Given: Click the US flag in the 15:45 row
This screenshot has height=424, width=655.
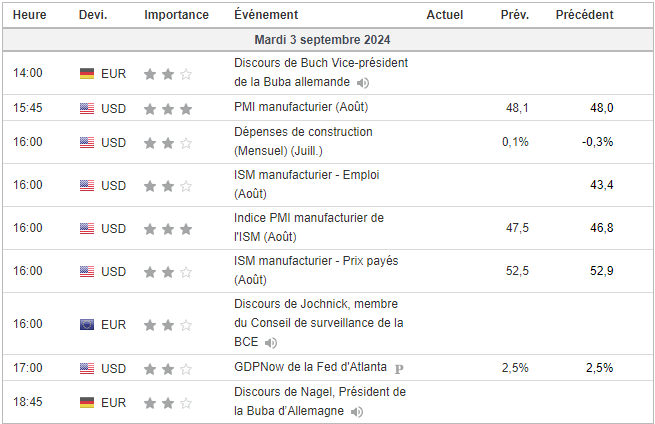Looking at the screenshot, I should [87, 108].
